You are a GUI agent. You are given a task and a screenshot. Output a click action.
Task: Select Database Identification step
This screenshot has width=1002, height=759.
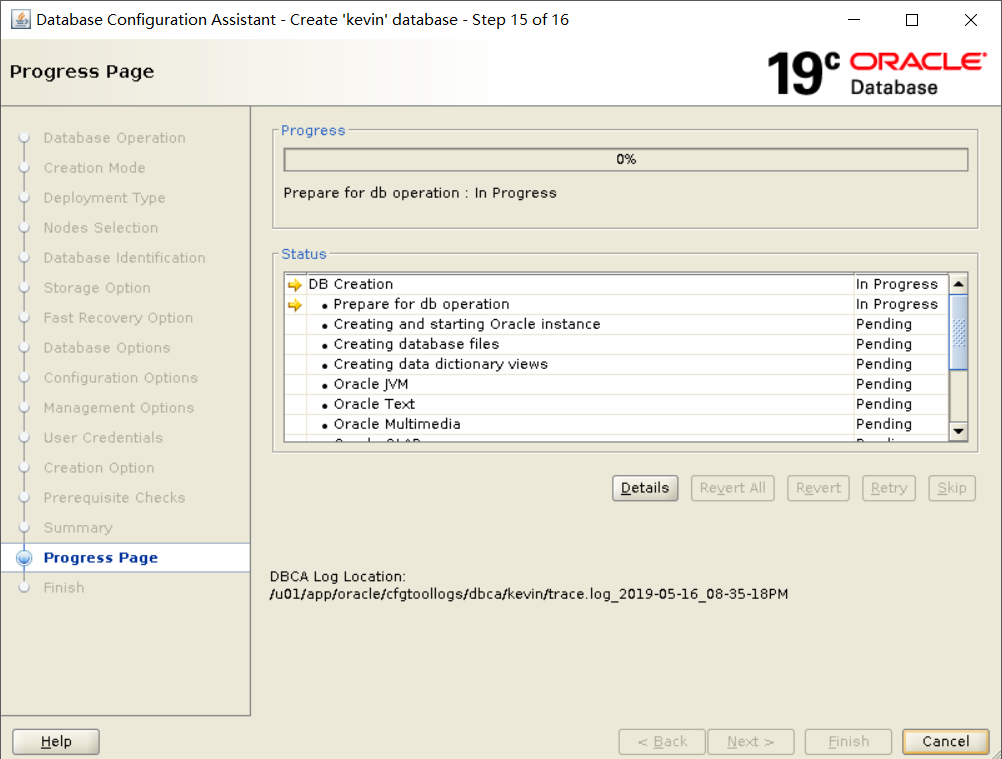tap(125, 258)
